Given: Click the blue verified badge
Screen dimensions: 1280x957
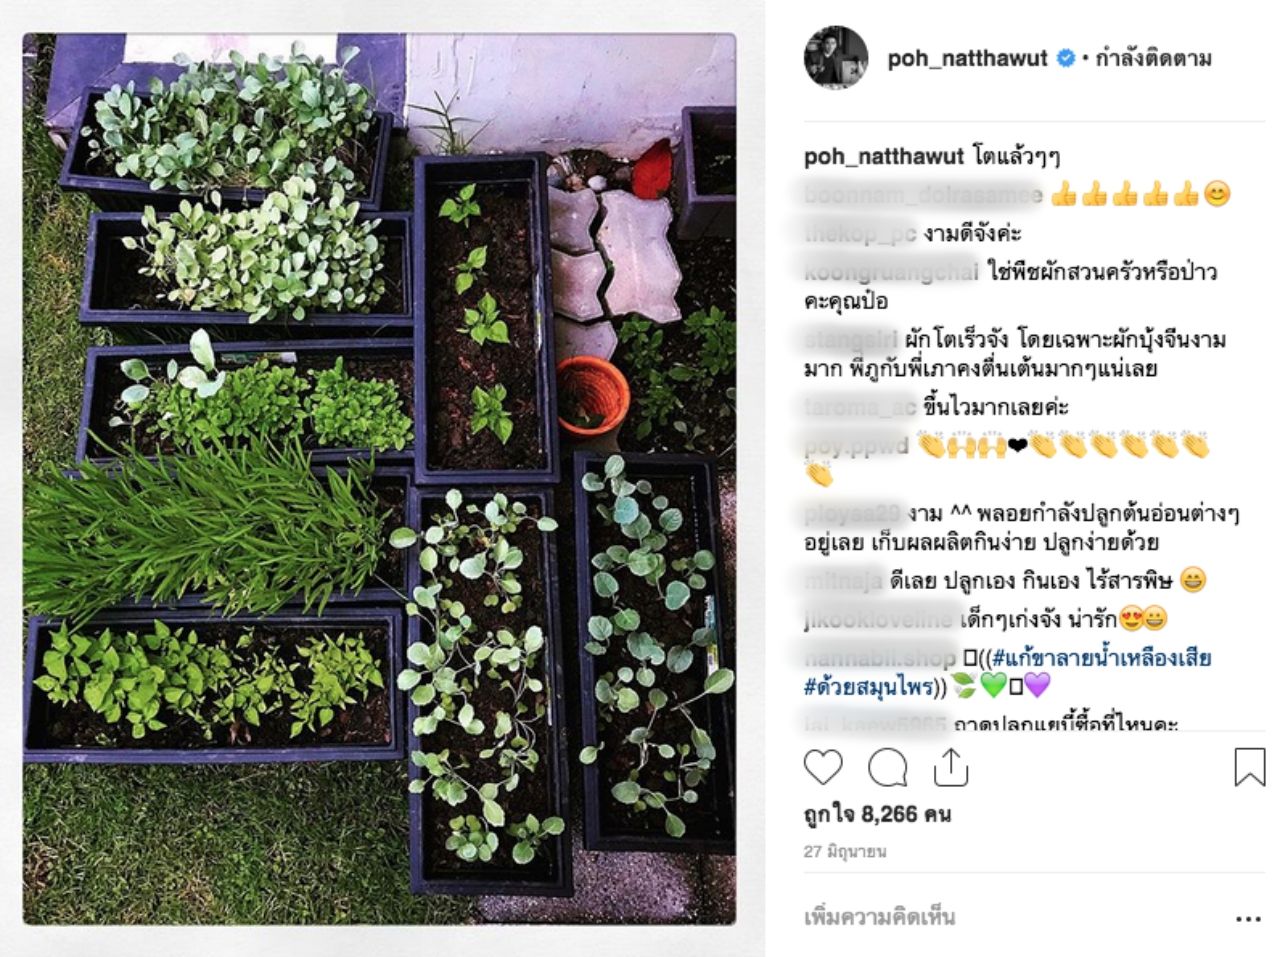Looking at the screenshot, I should click(x=1065, y=58).
